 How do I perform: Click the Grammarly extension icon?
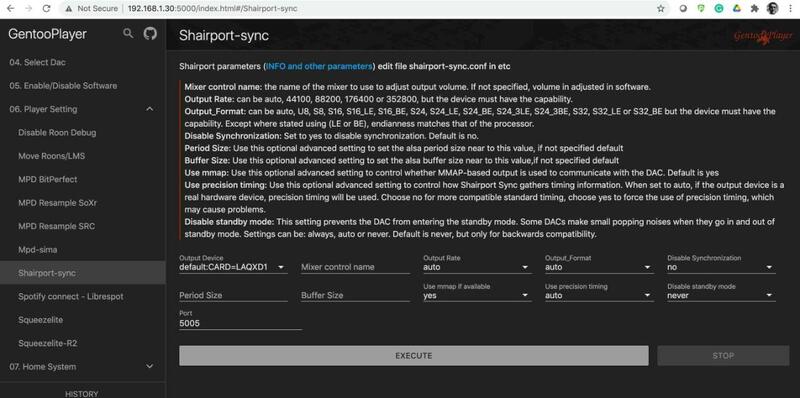[x=719, y=9]
